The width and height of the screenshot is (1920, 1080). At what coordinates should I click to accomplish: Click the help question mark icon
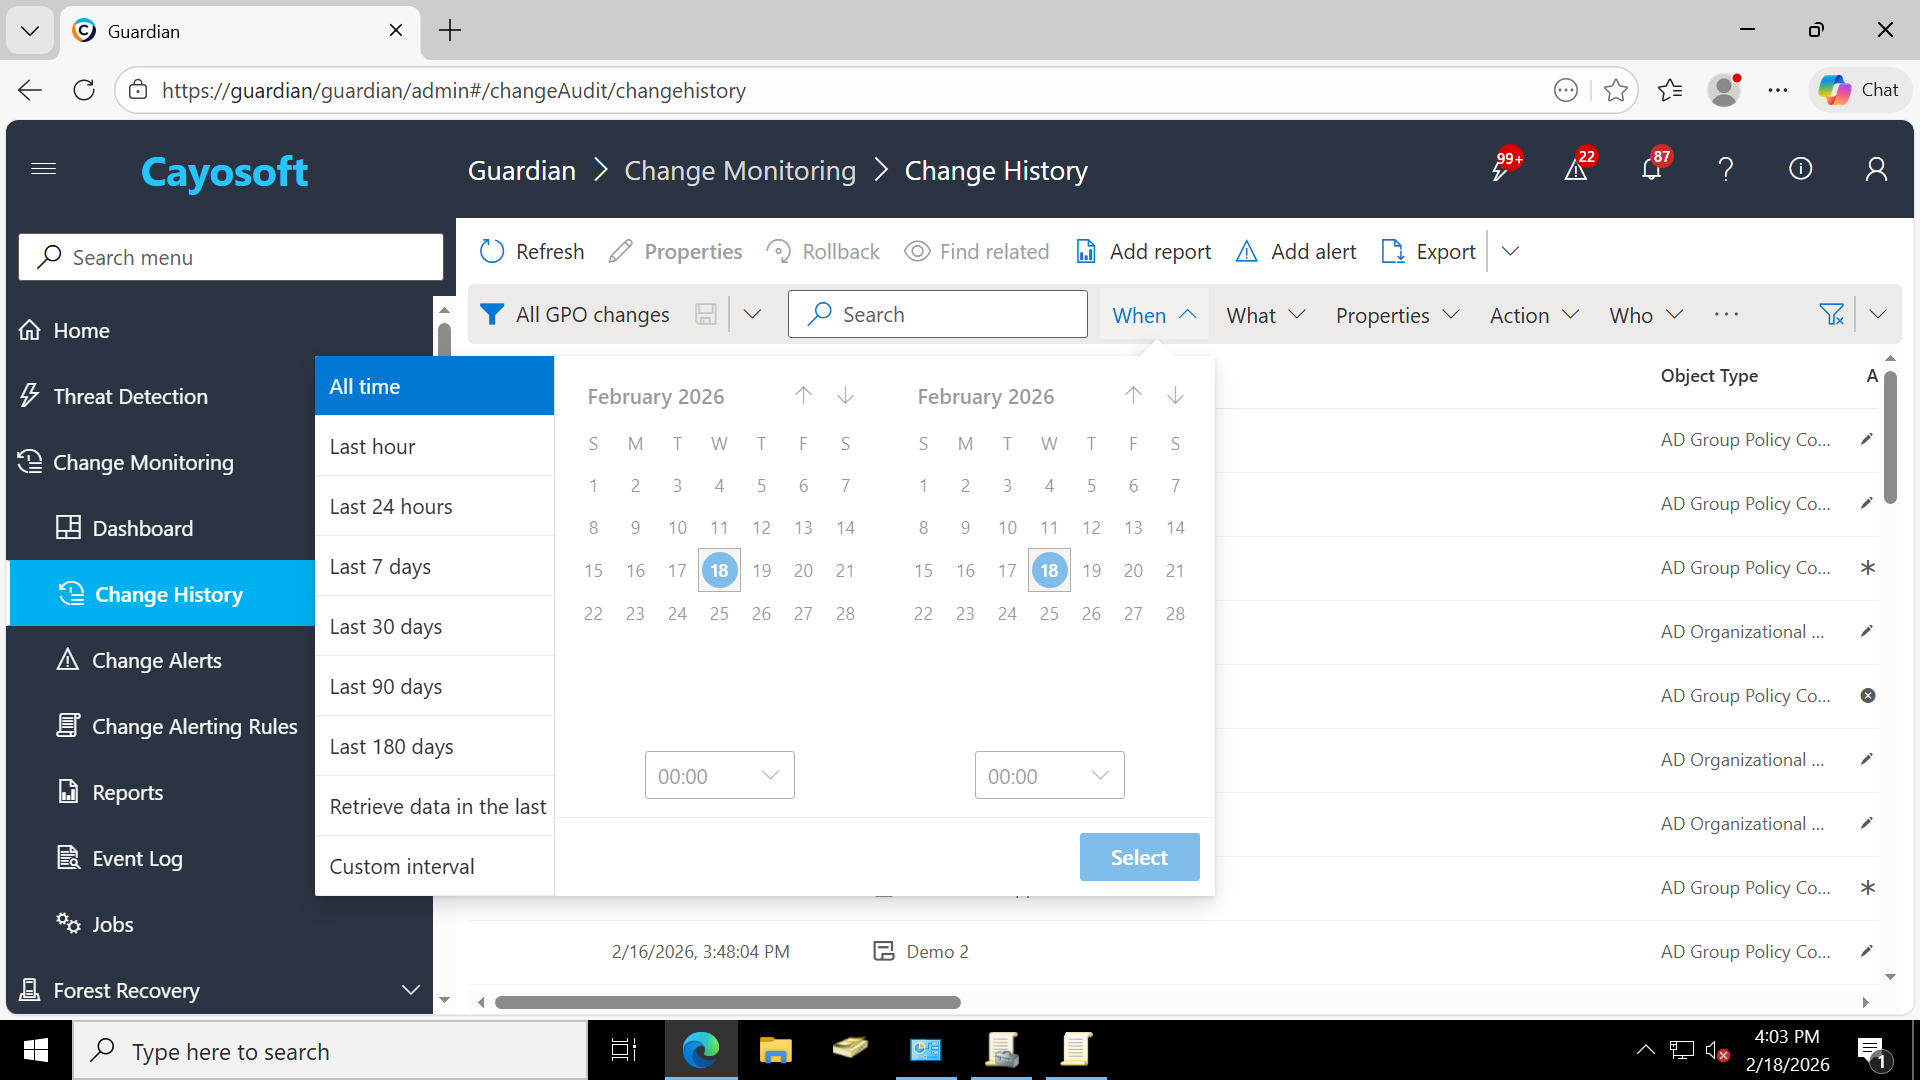pos(1726,169)
